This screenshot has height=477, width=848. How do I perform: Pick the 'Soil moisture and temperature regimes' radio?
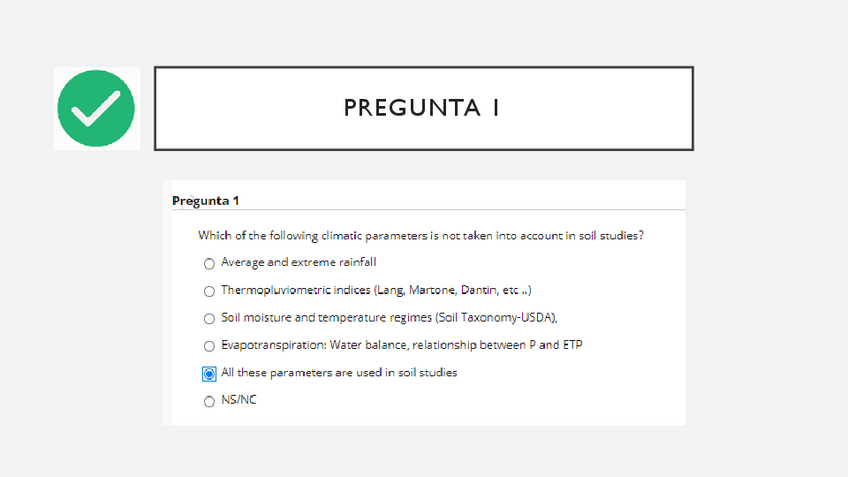click(209, 319)
